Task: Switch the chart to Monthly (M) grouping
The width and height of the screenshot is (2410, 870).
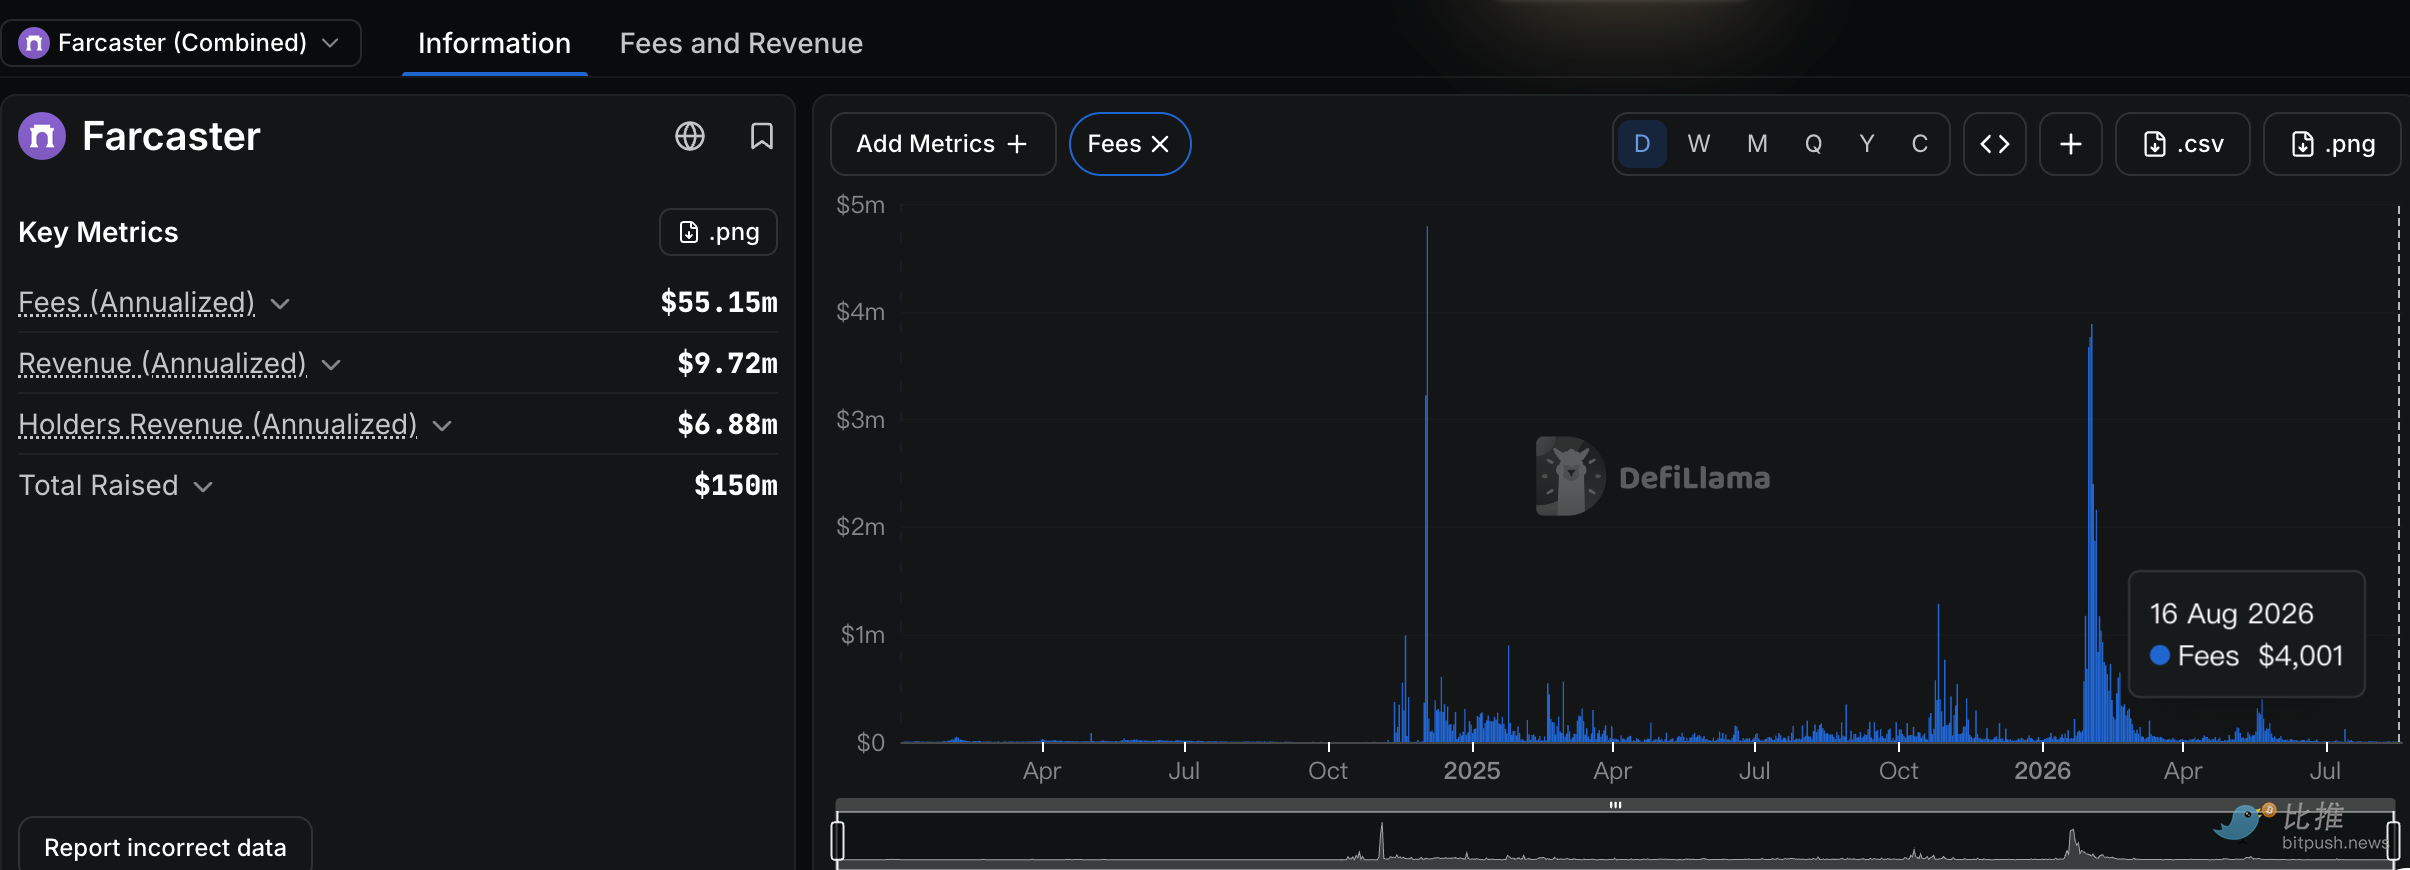Action: pyautogui.click(x=1757, y=144)
